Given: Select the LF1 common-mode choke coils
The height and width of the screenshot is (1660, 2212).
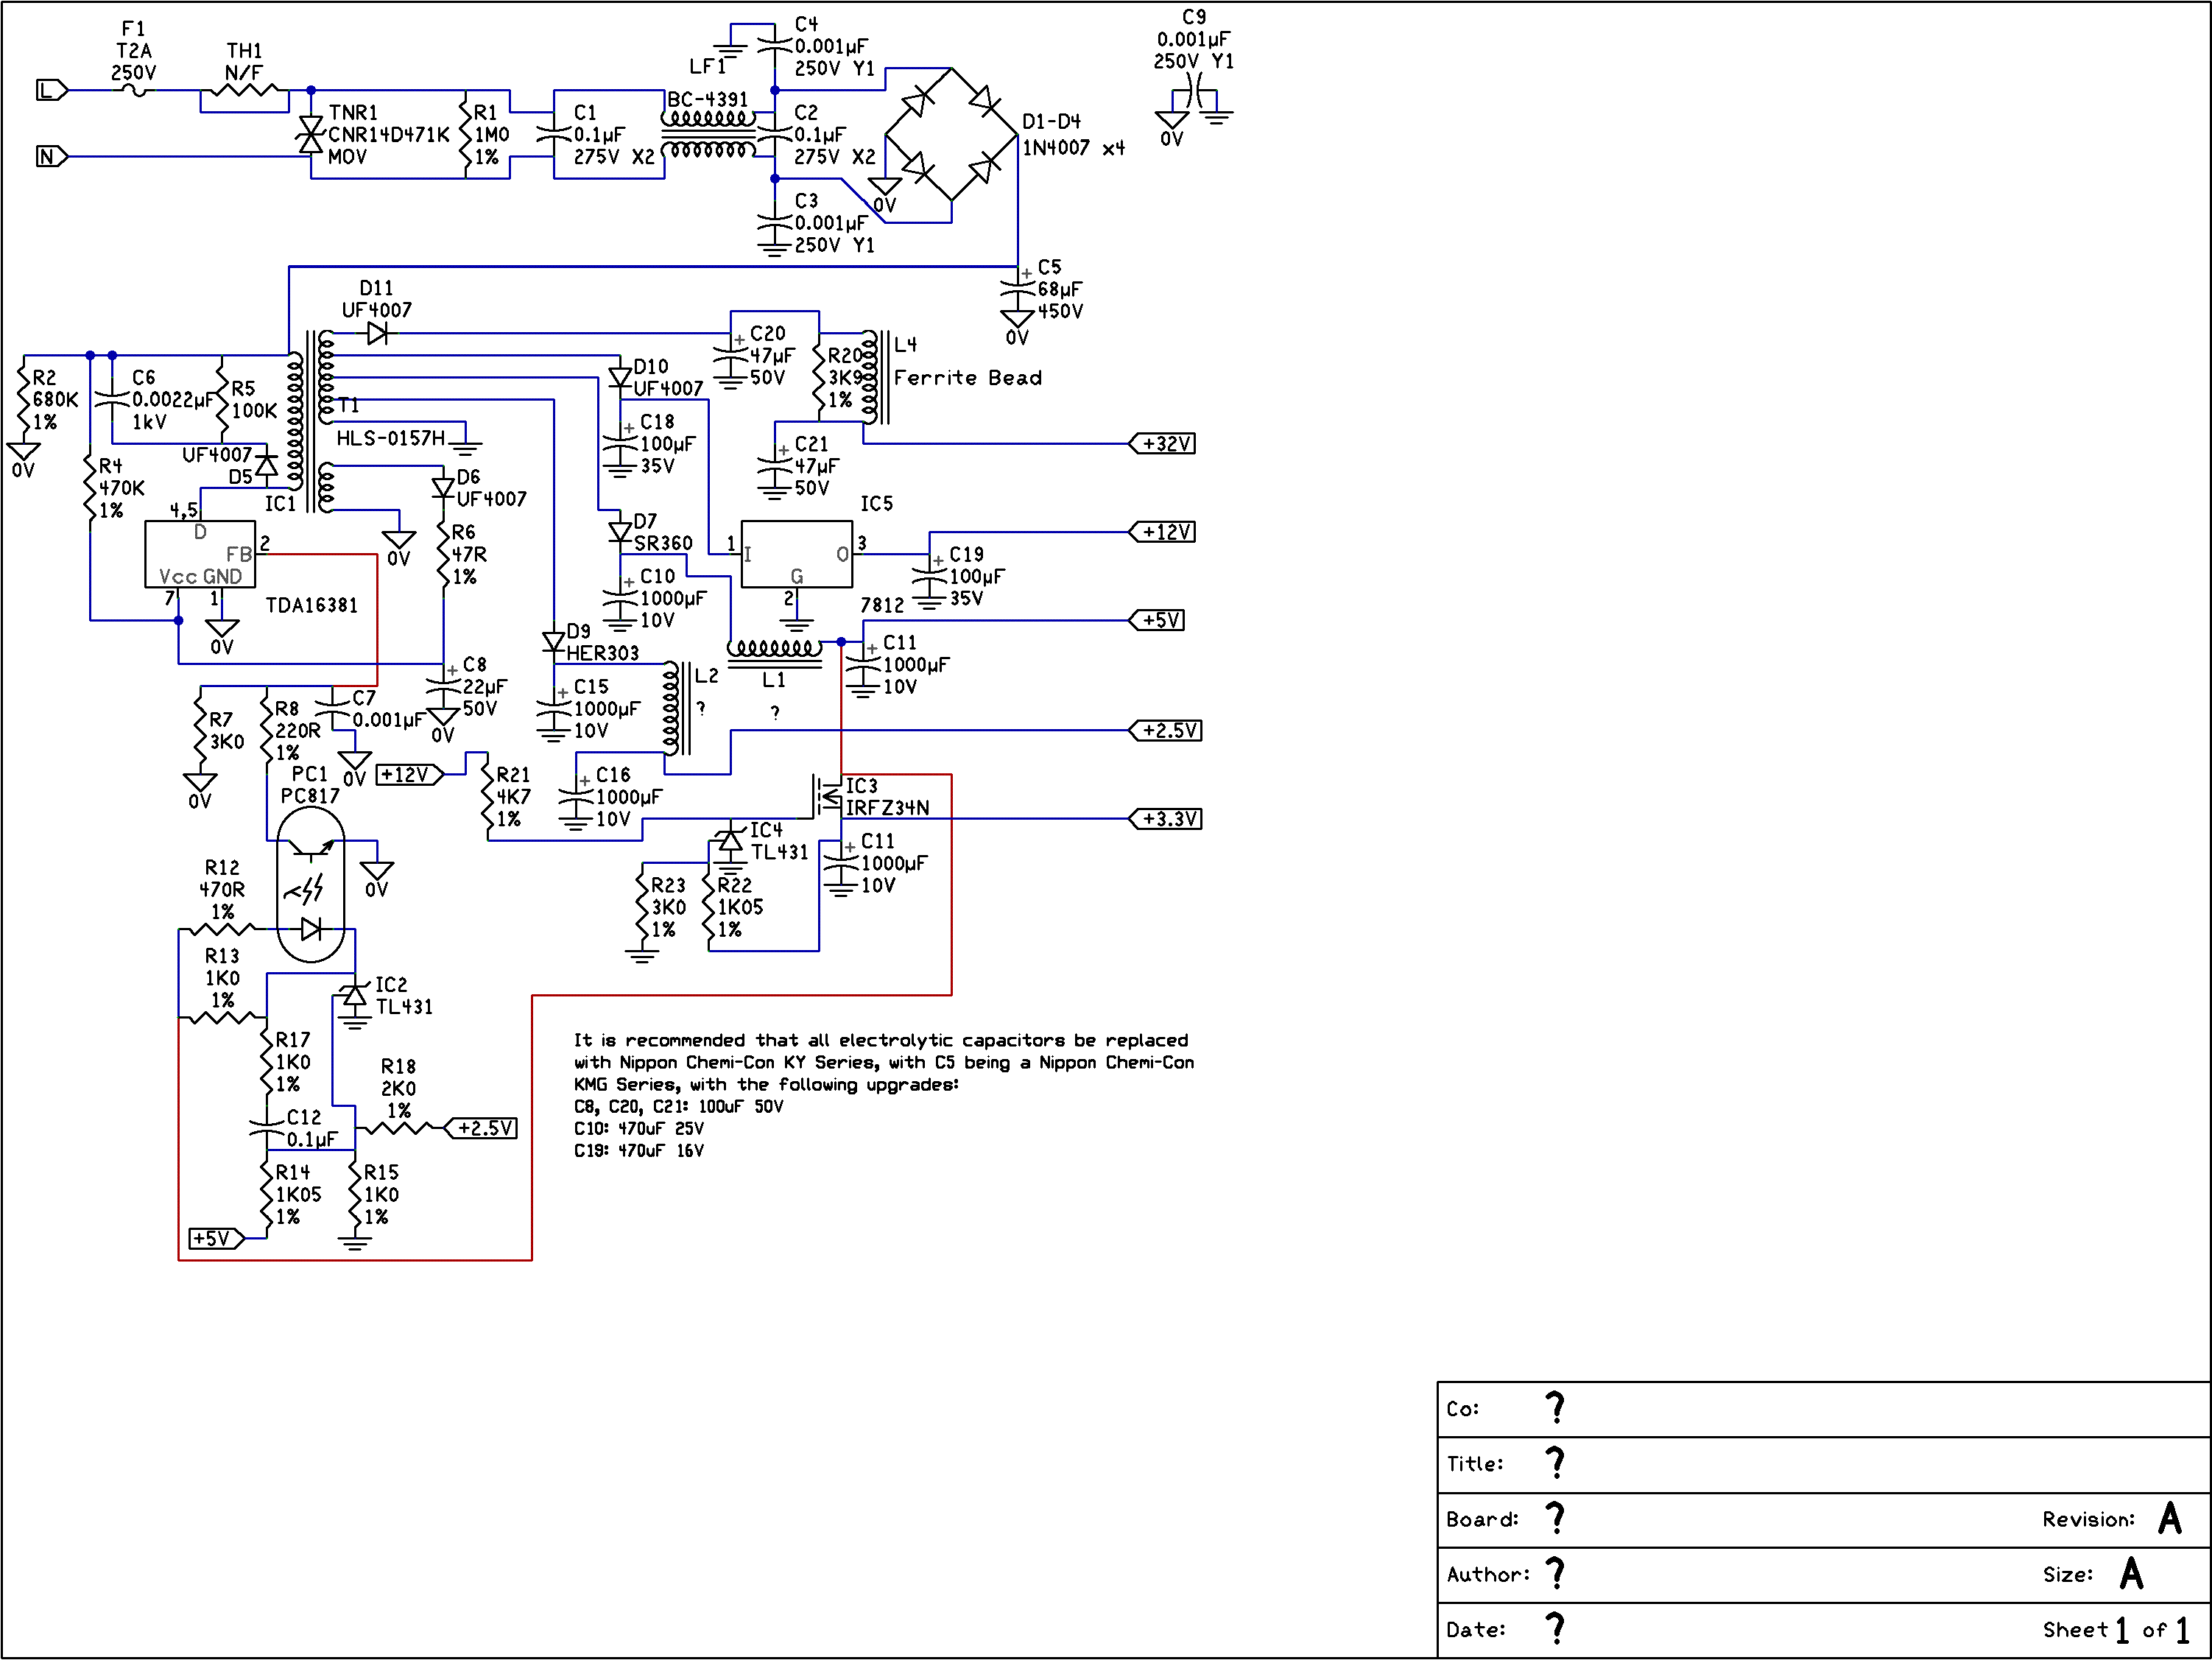Looking at the screenshot, I should pyautogui.click(x=708, y=134).
